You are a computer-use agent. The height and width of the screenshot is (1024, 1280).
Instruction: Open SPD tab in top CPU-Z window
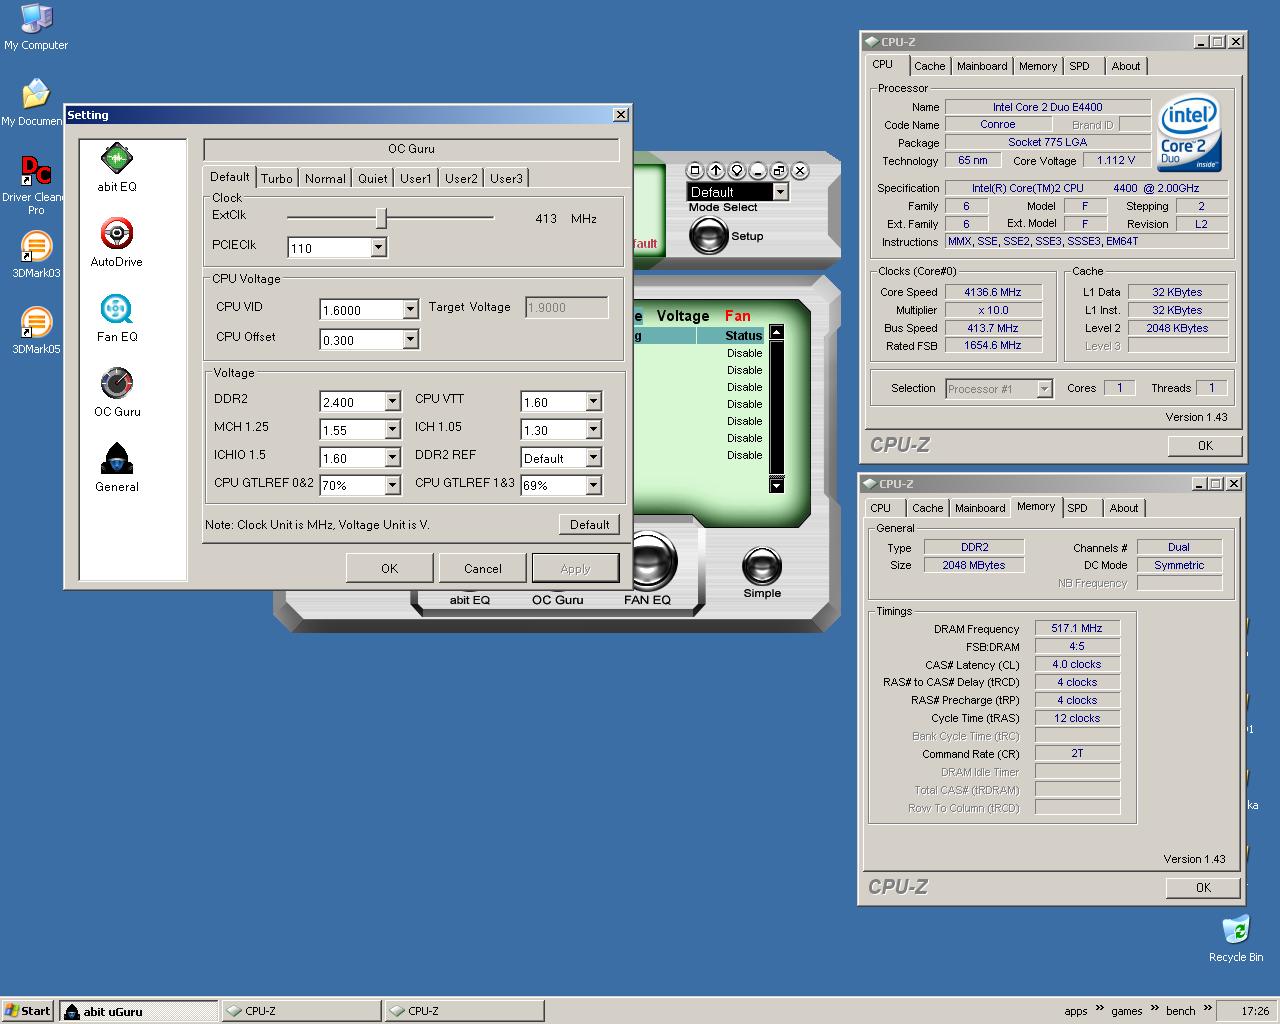coord(1079,66)
